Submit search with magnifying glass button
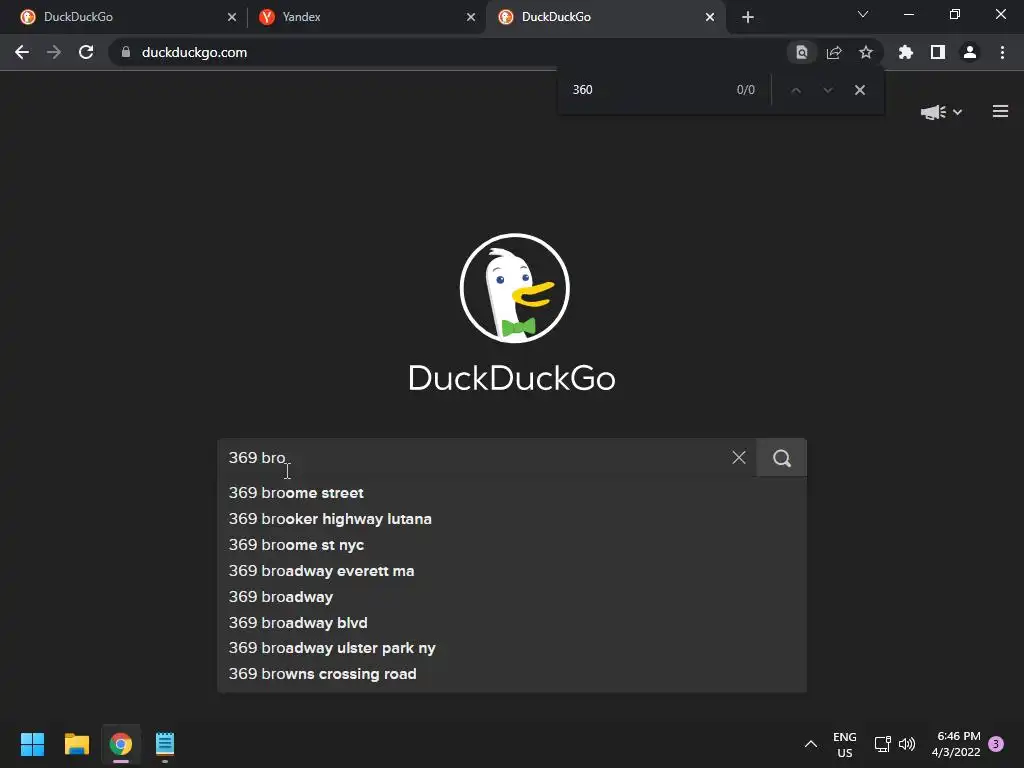 point(782,458)
